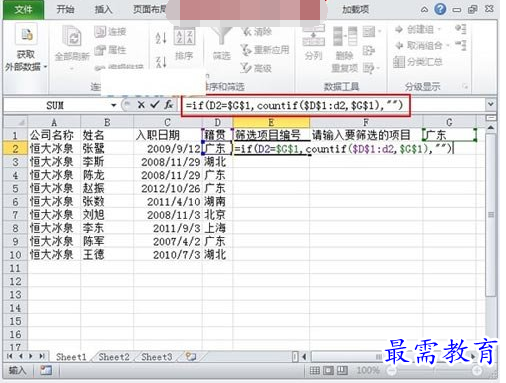Viewport: 506px width, 383px height.
Task: Open the 分级显示 dialog launcher
Action: tap(465, 87)
